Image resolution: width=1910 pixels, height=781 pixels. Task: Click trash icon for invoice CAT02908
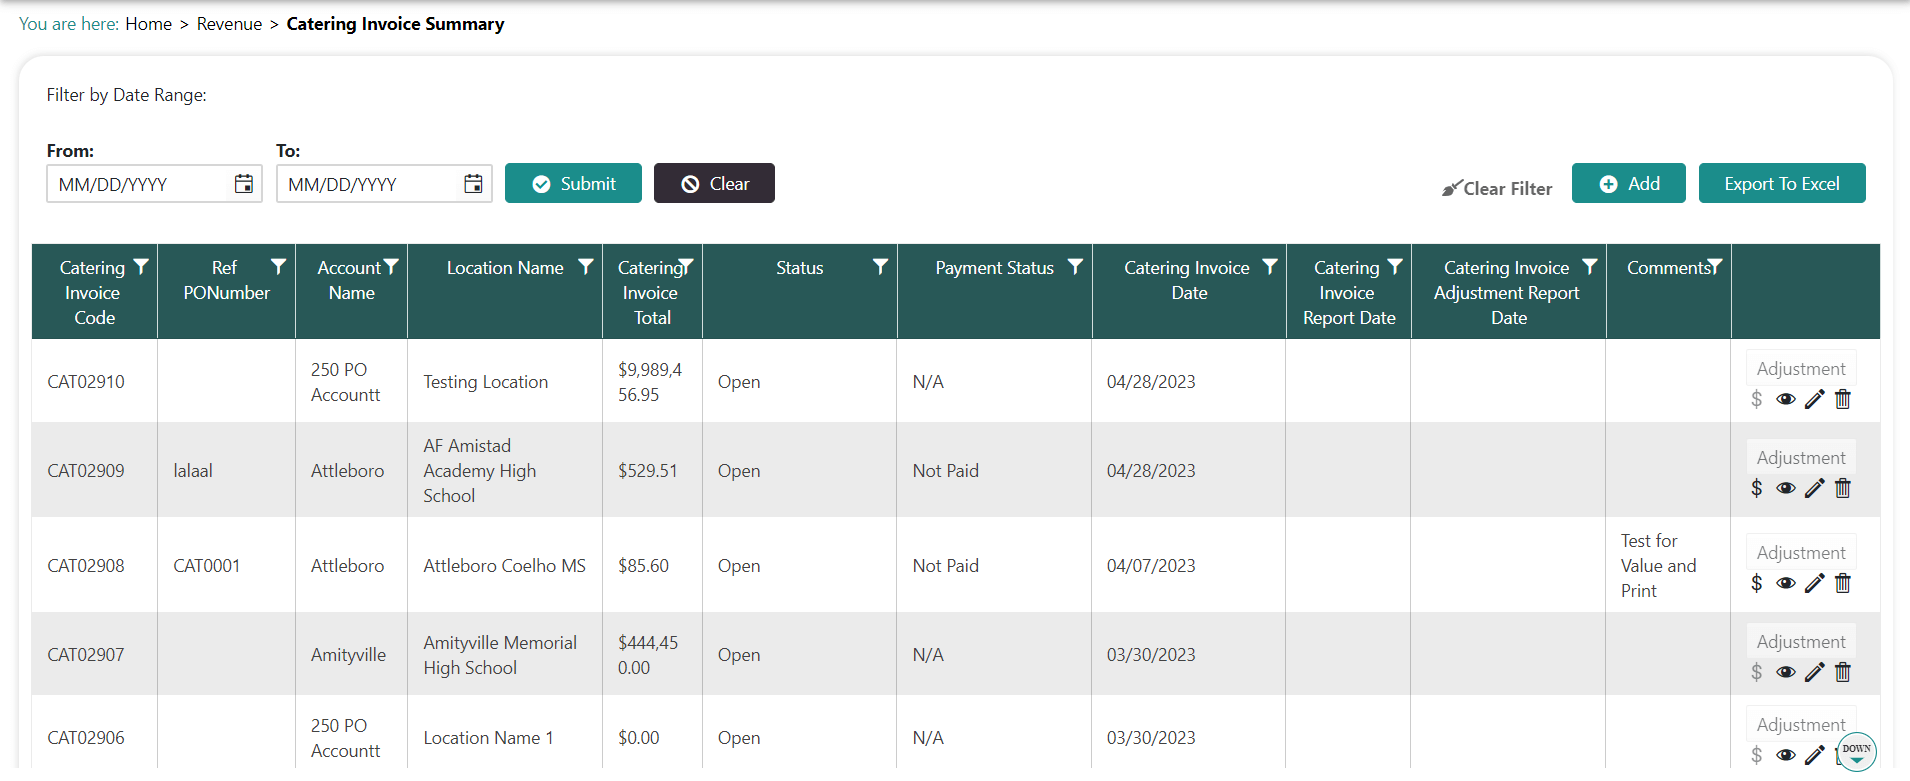[x=1843, y=583]
